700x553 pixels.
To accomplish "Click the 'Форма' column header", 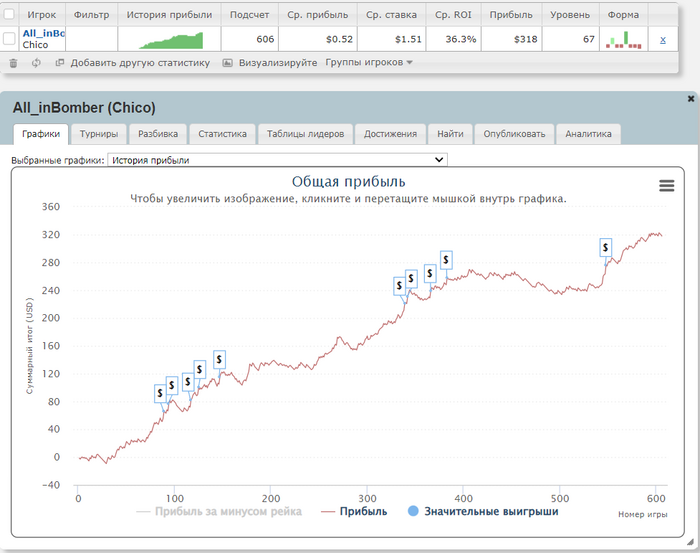I will (x=623, y=15).
